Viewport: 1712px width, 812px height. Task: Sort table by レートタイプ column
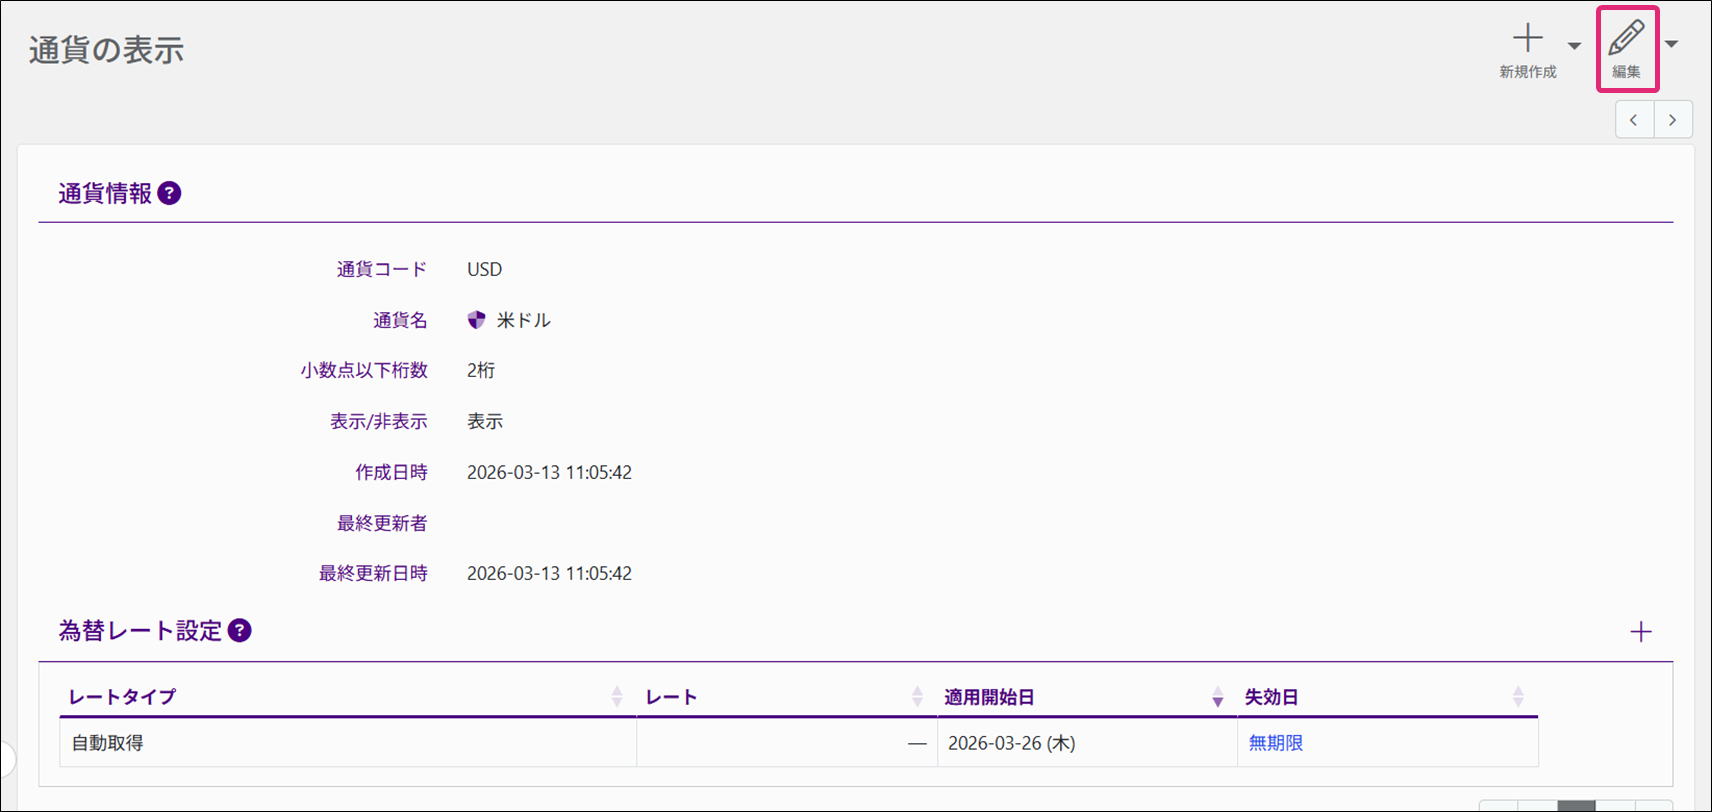click(x=616, y=697)
